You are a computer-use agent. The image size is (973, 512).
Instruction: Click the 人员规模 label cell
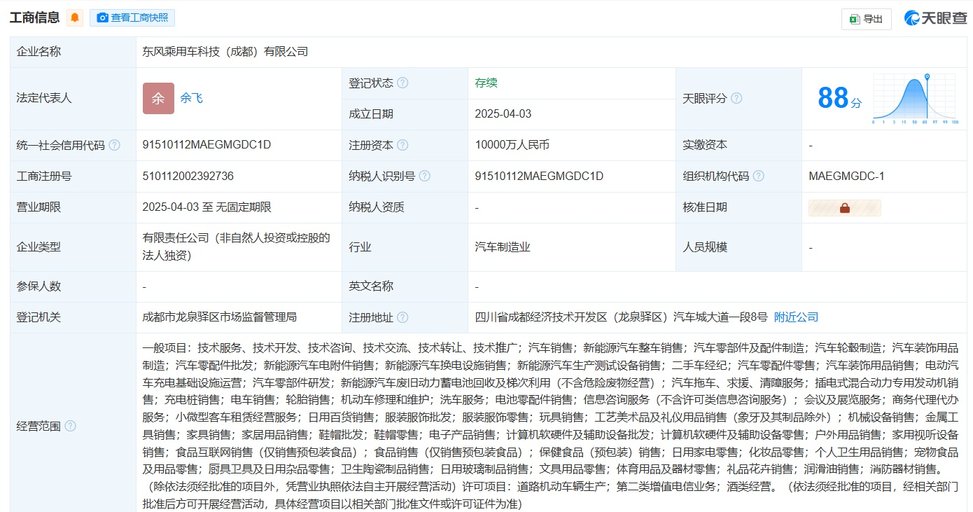tap(738, 247)
